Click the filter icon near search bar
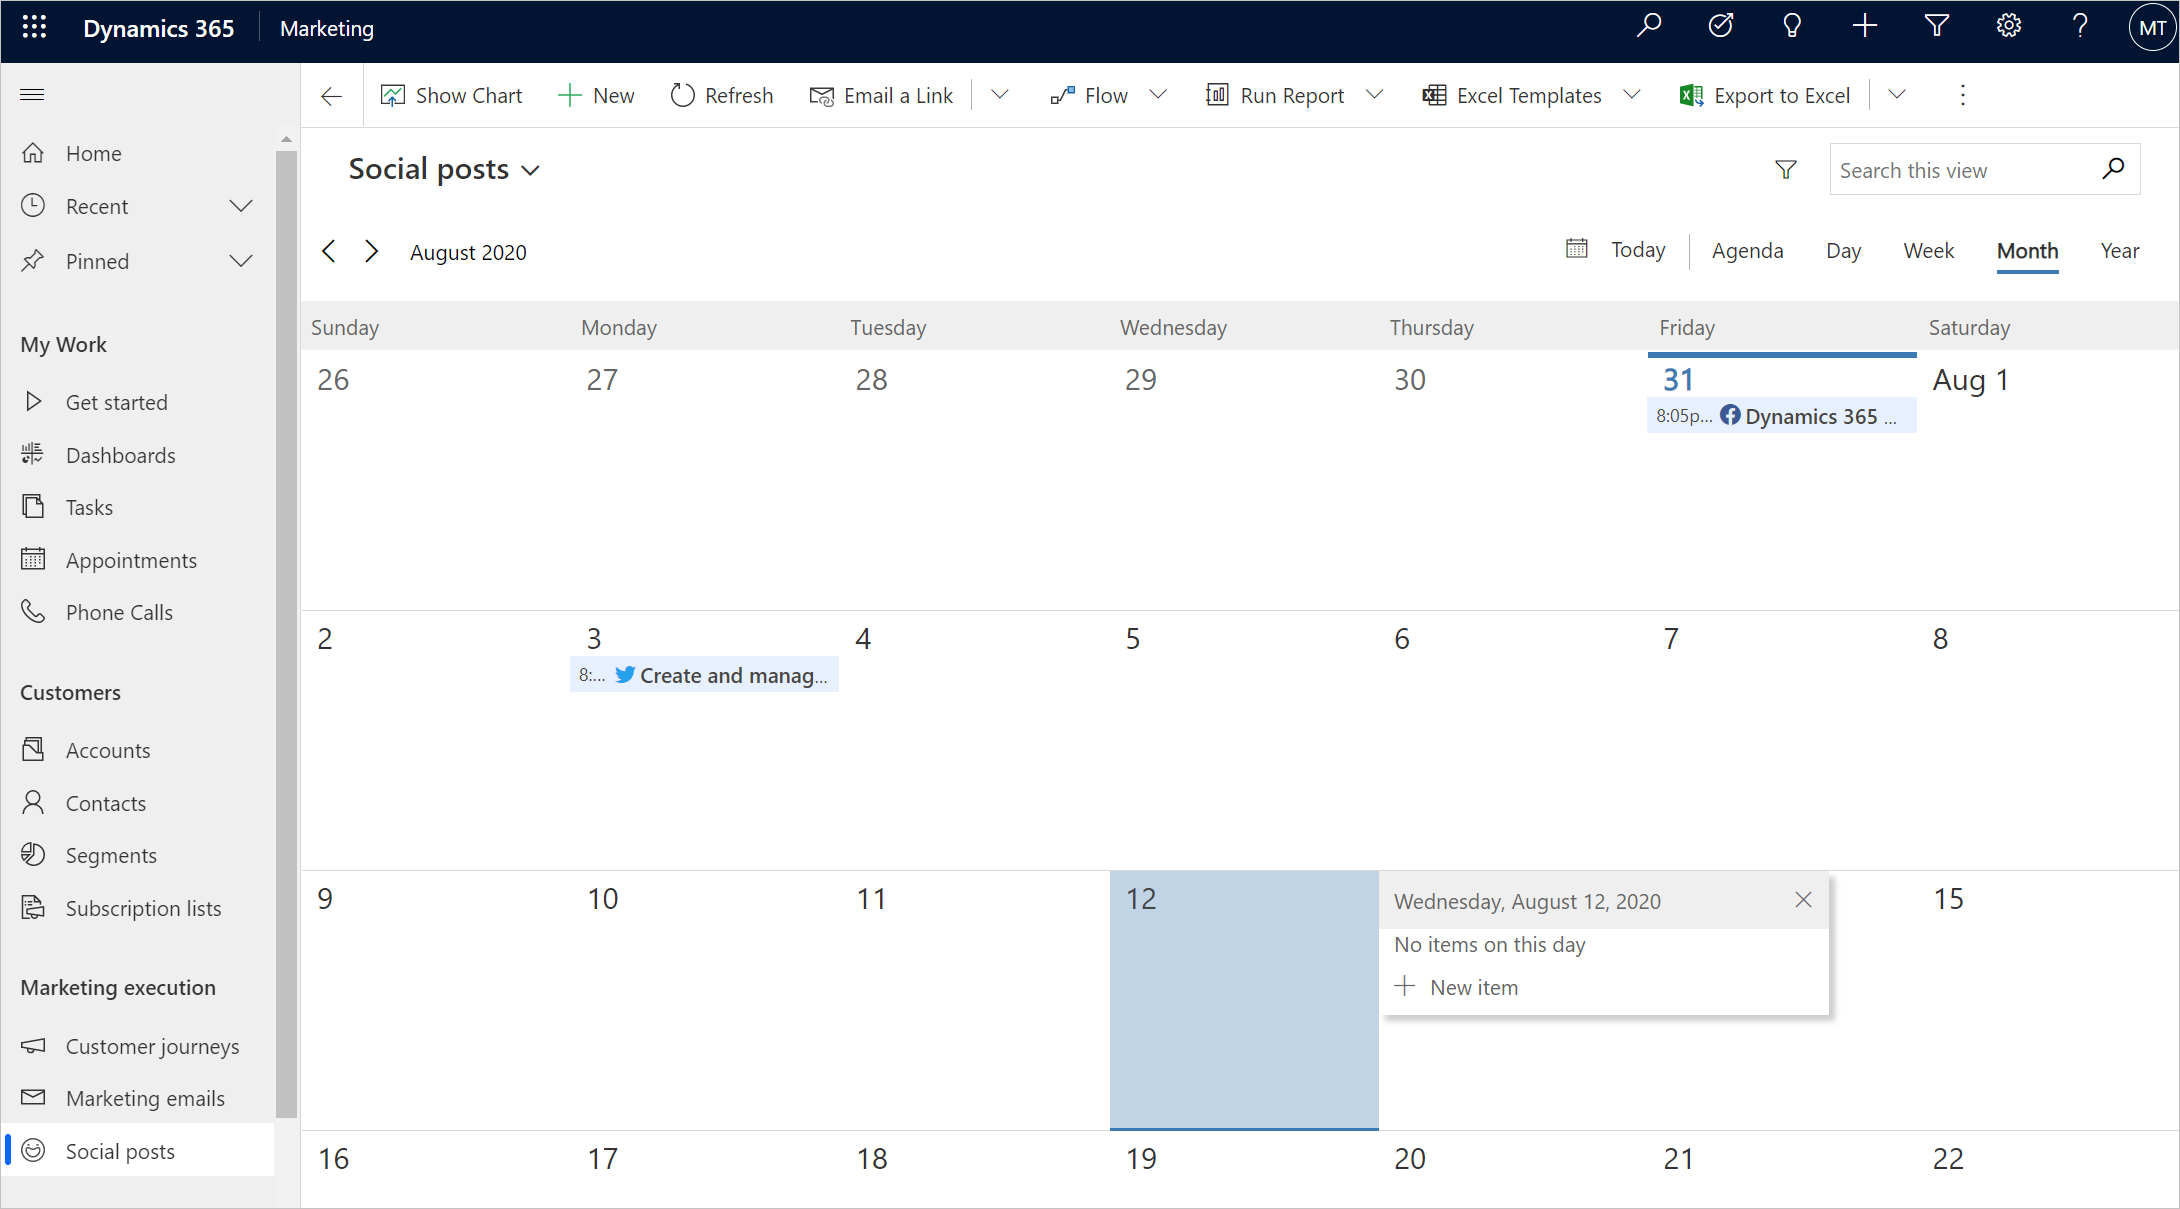Image resolution: width=2180 pixels, height=1209 pixels. (x=1786, y=168)
